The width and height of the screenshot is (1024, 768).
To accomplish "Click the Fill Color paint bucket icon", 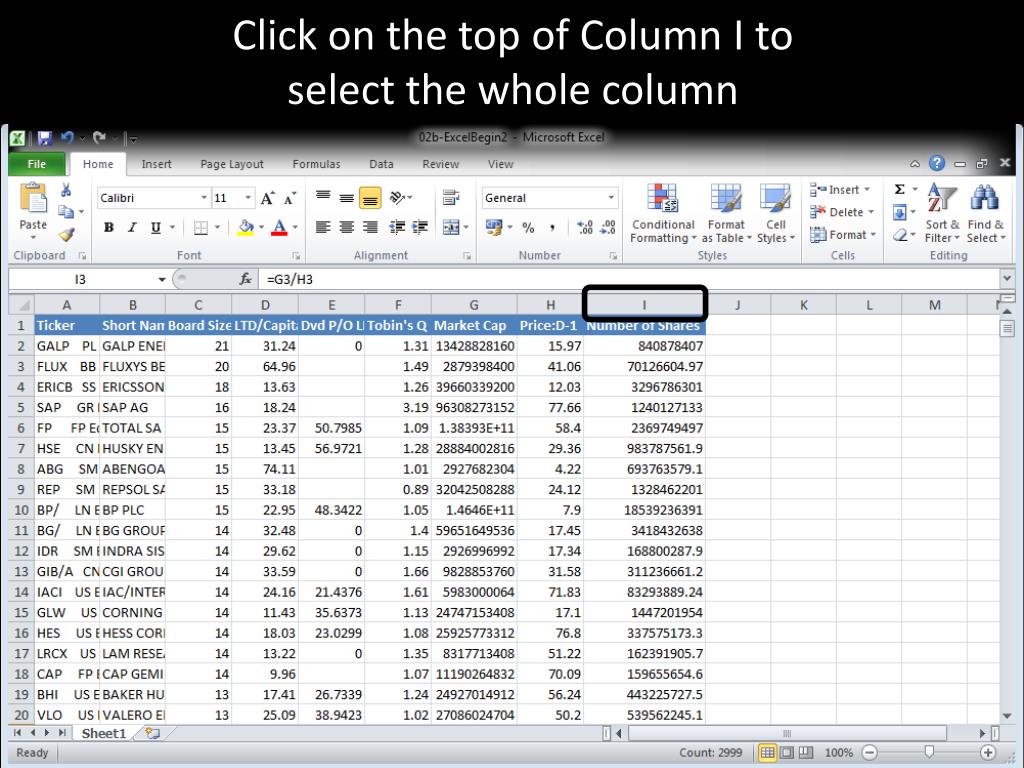I will (246, 227).
